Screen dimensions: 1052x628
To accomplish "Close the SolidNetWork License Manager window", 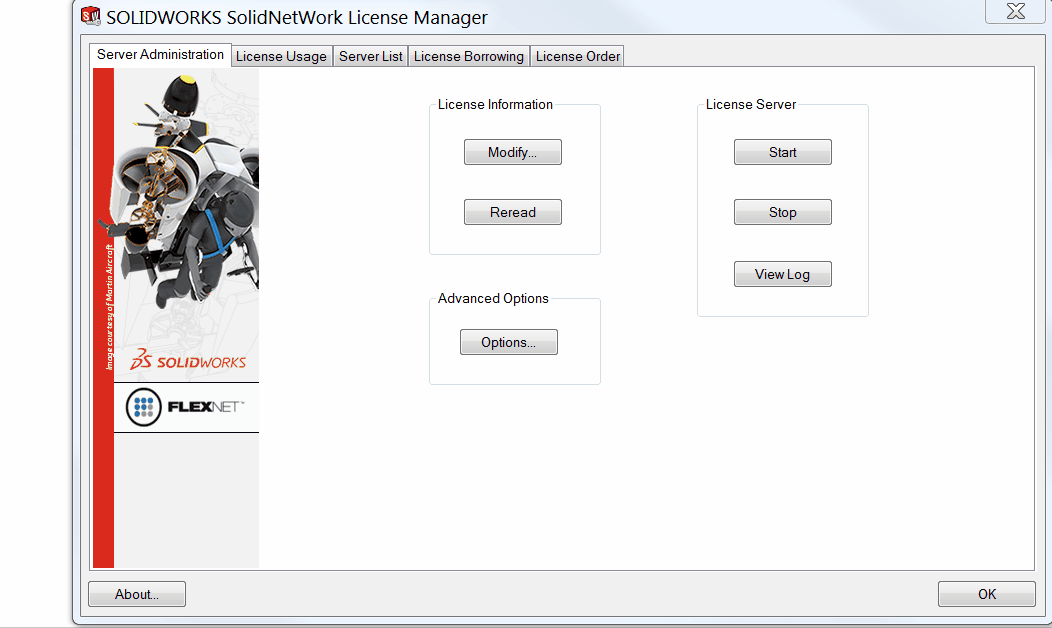I will pyautogui.click(x=1015, y=11).
